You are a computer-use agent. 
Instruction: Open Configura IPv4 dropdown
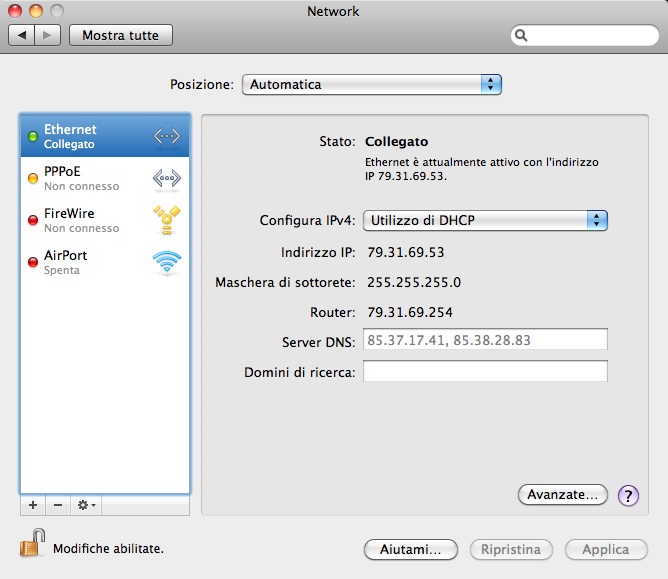[485, 220]
